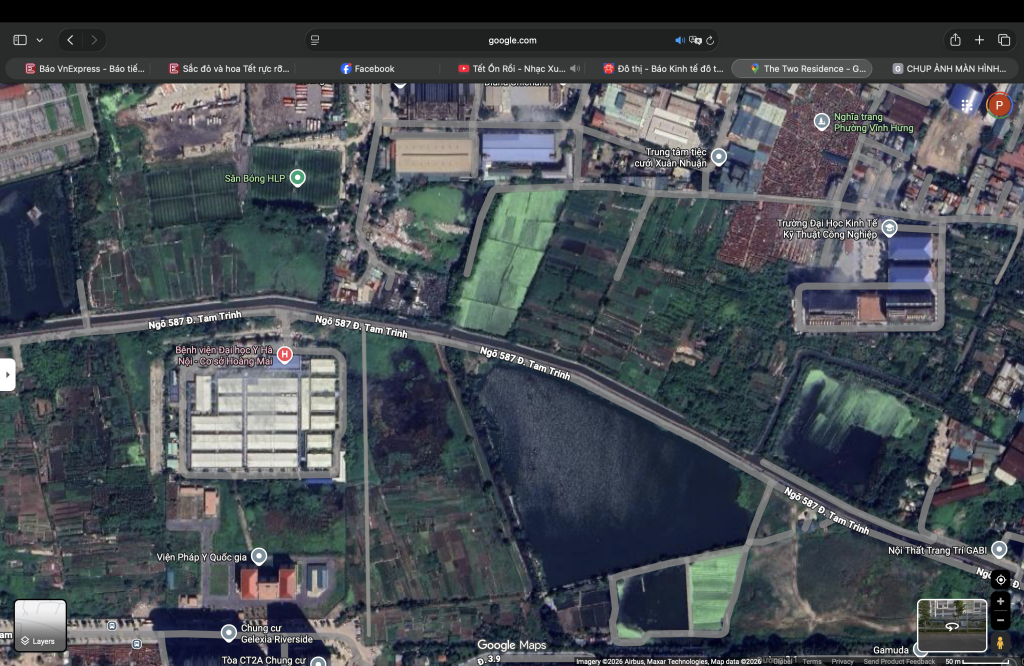
Task: Click the Viện Pháp Y Quốc gia label
Action: tap(202, 557)
